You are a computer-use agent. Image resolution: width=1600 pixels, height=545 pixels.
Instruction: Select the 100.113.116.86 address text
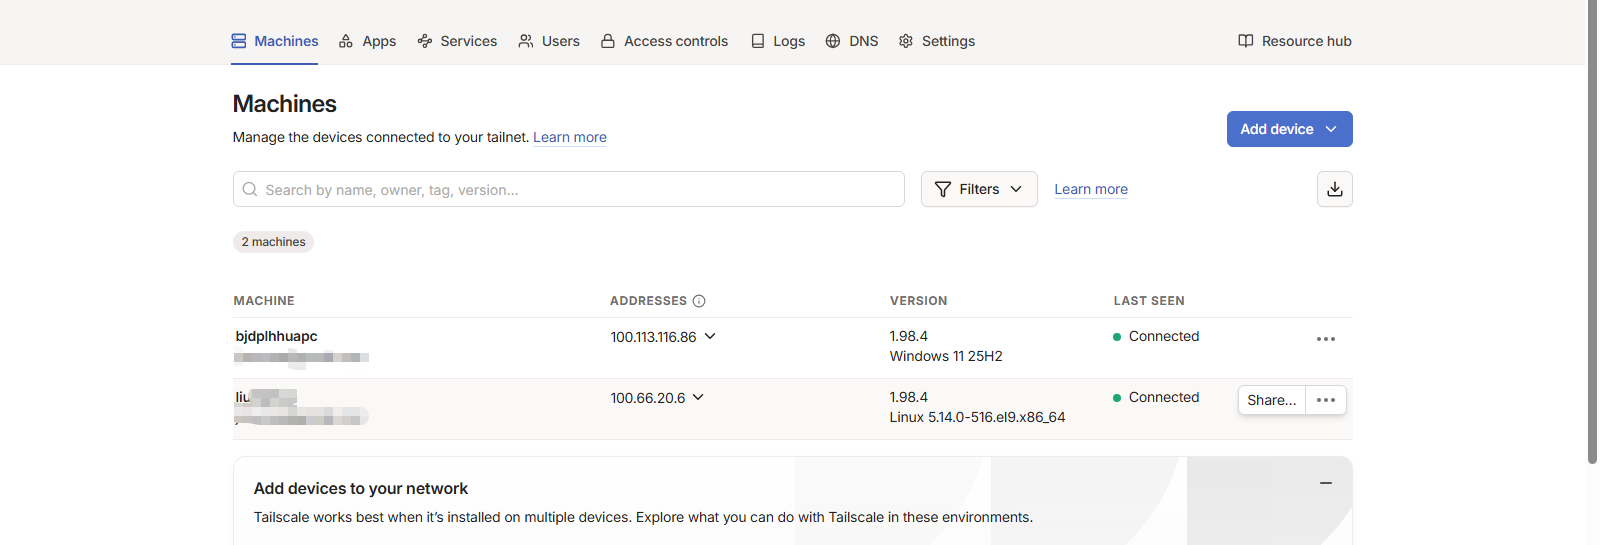(x=653, y=337)
